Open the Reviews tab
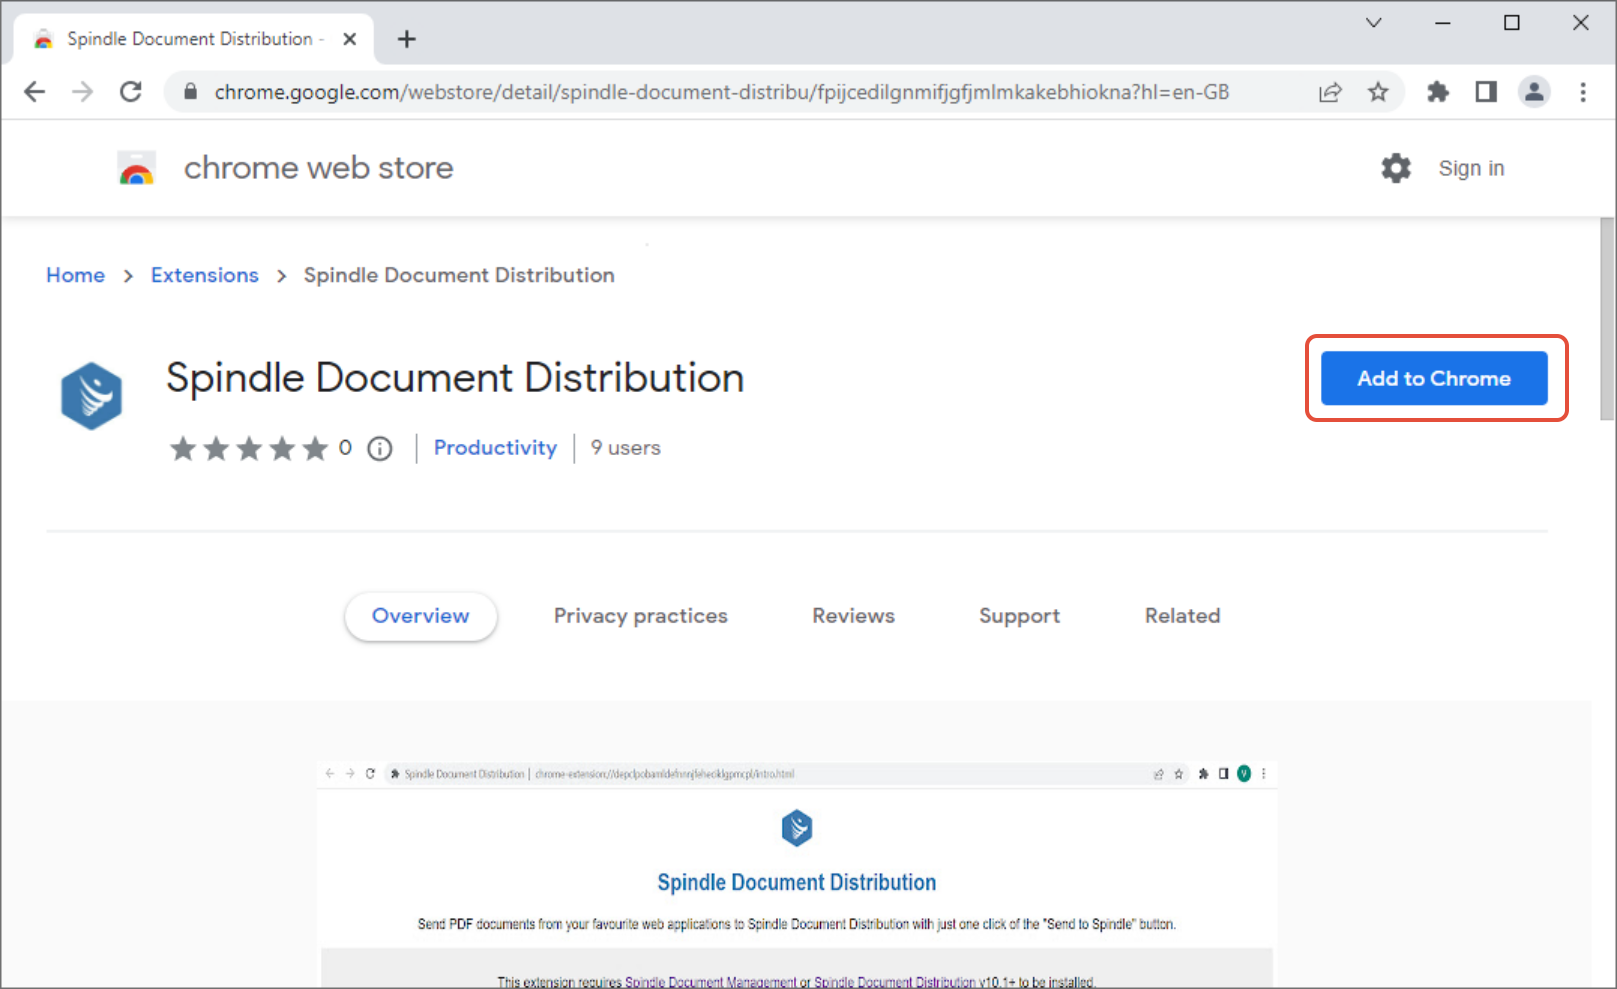The height and width of the screenshot is (989, 1617). tap(853, 616)
